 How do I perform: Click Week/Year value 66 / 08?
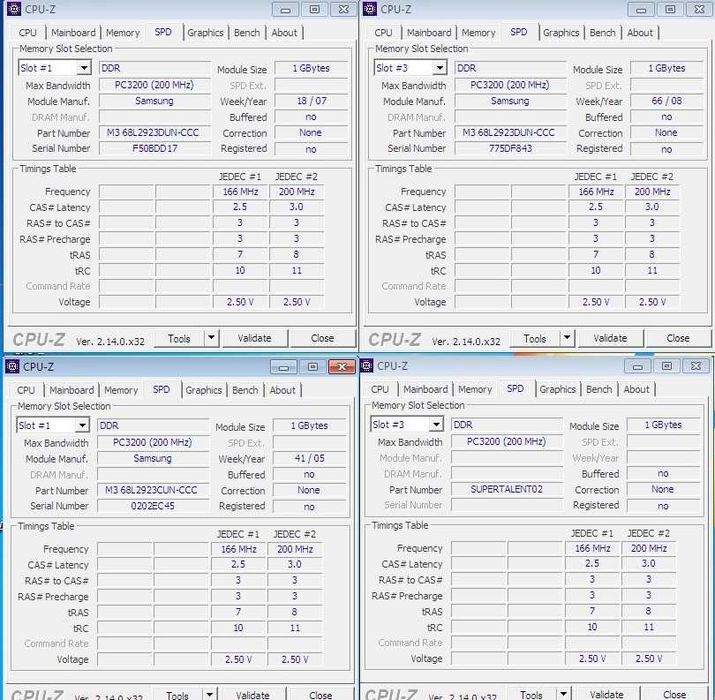[667, 101]
